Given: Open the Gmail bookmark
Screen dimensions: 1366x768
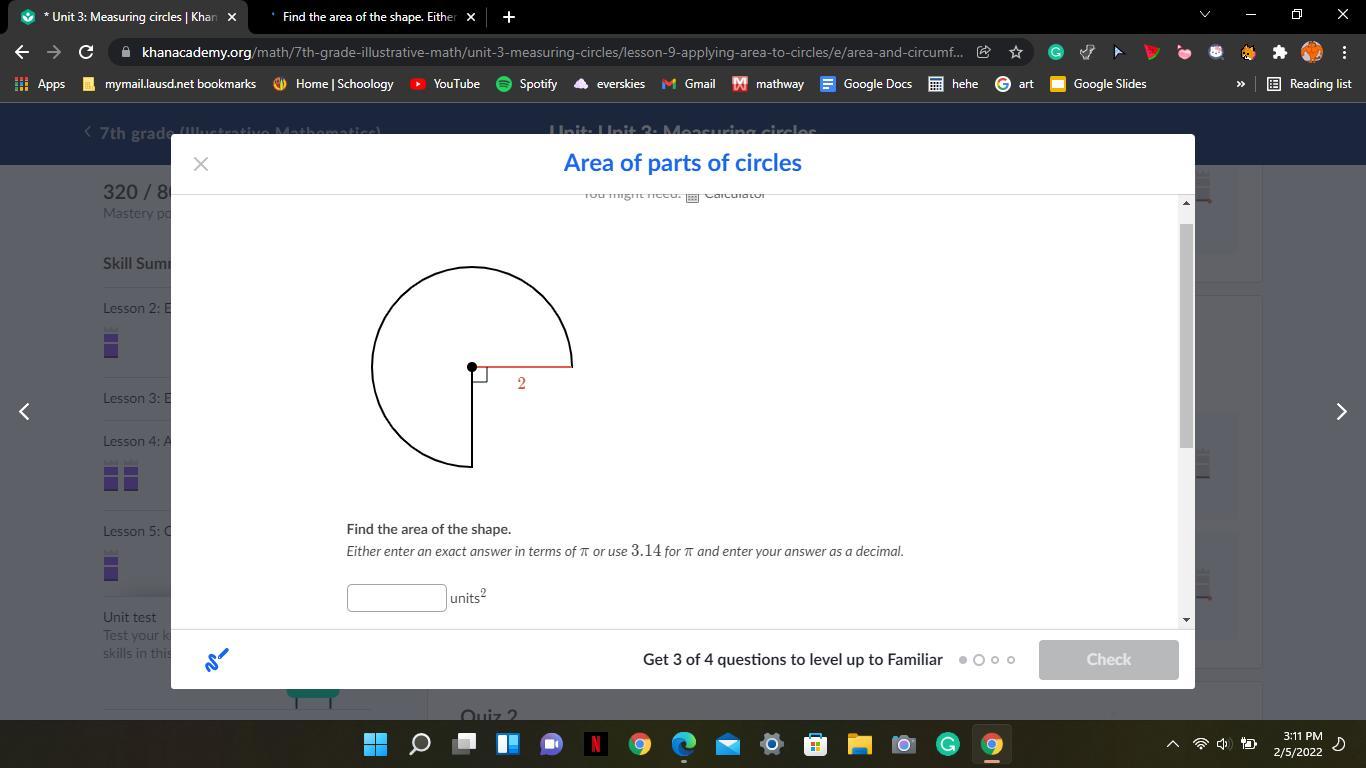Looking at the screenshot, I should 688,84.
